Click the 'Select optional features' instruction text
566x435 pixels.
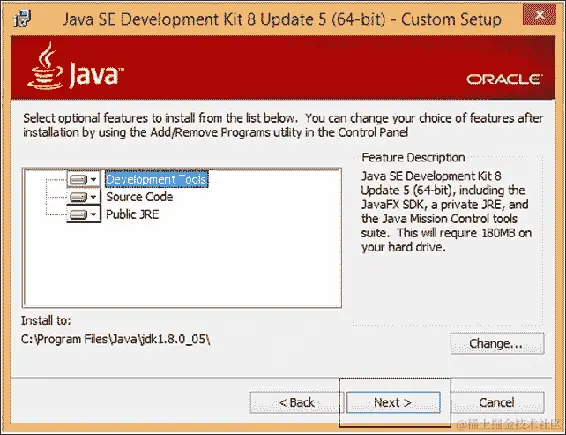[283, 125]
